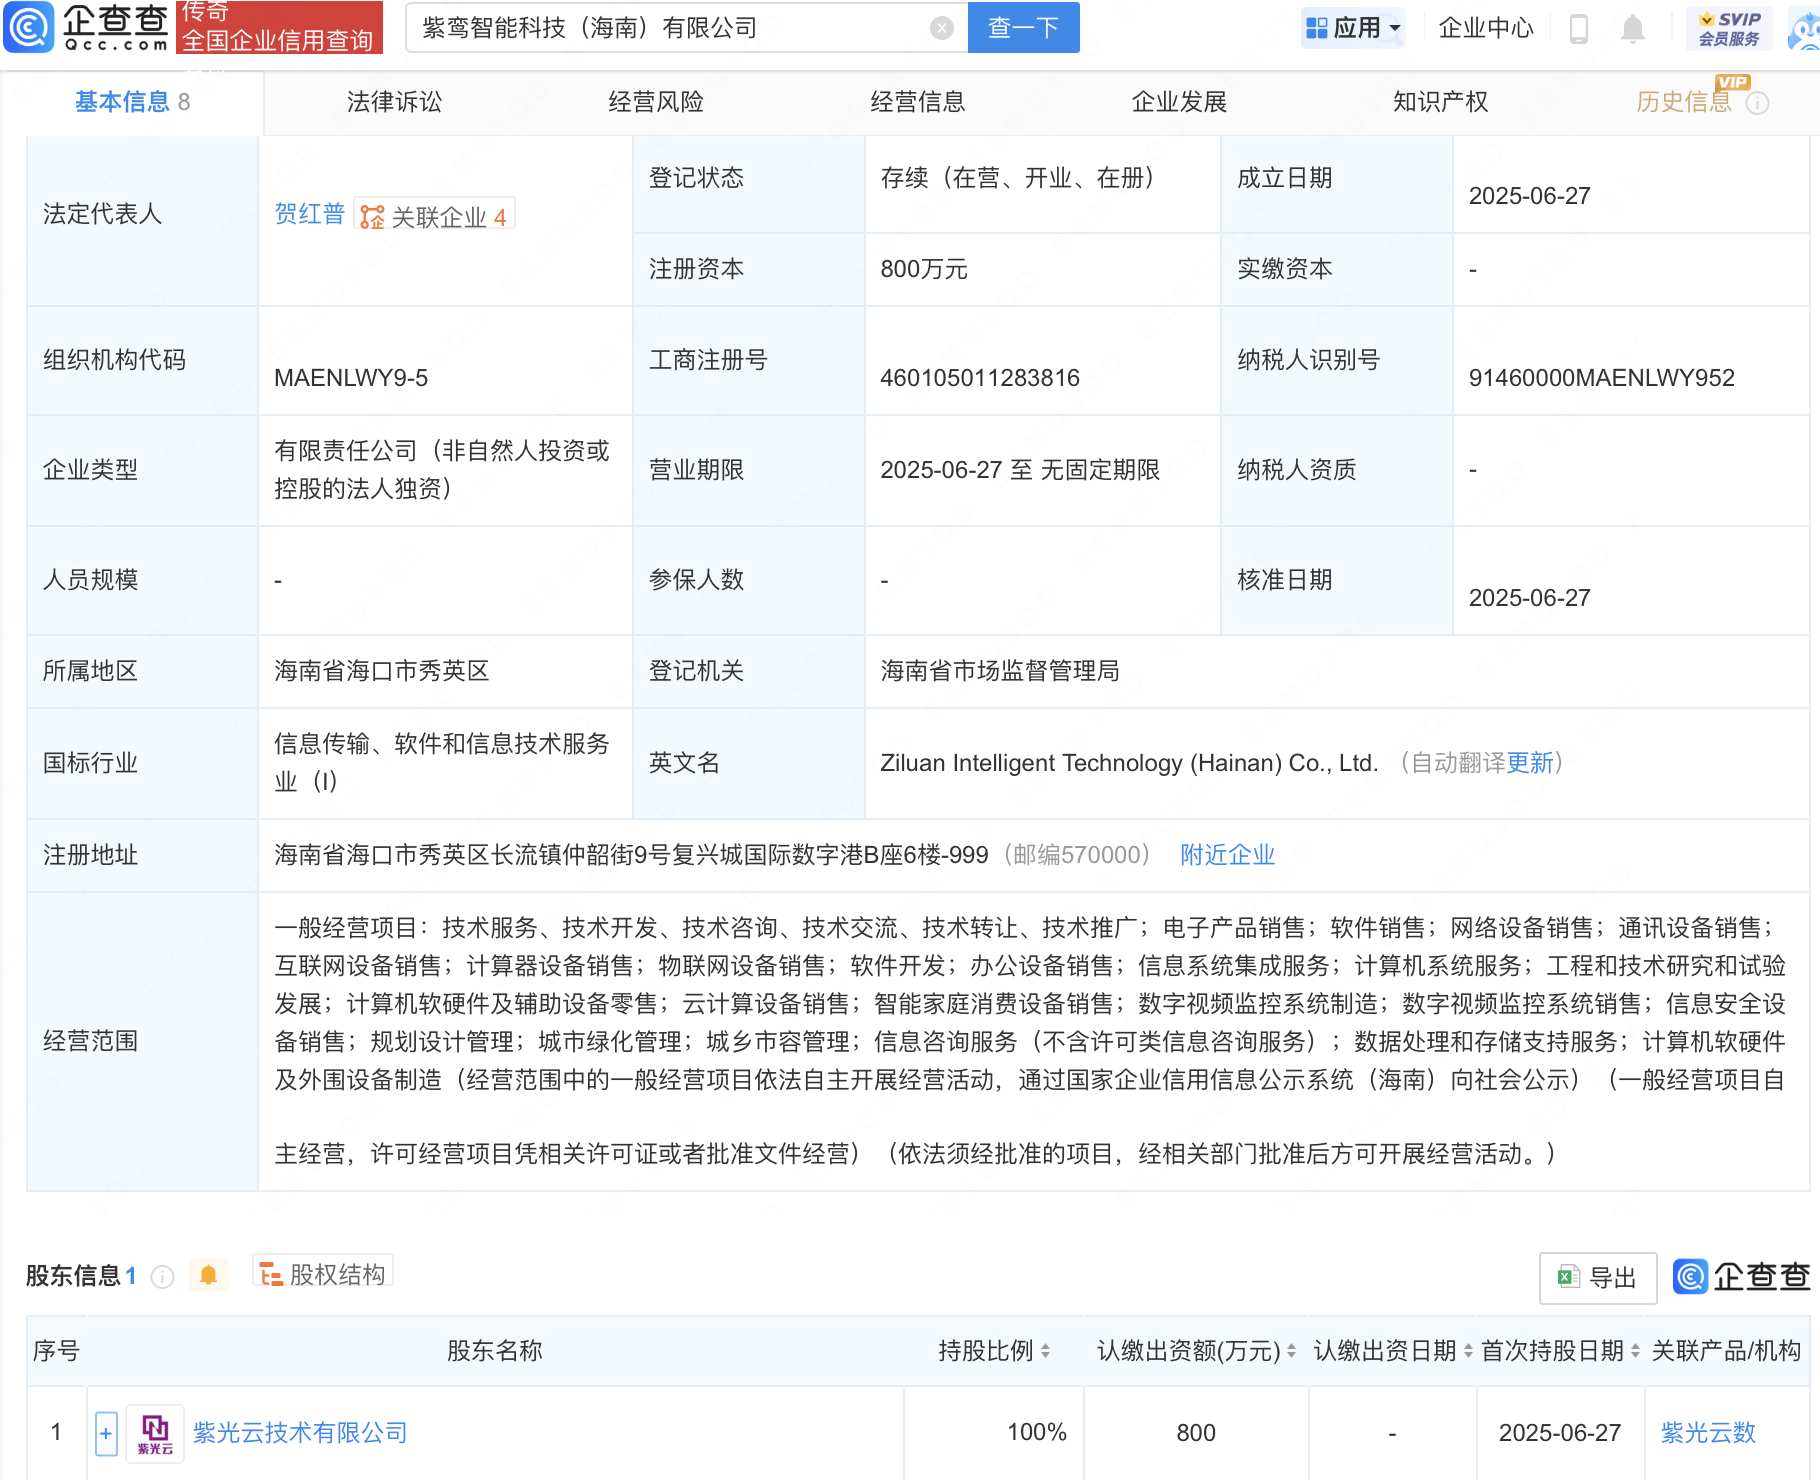Open 企业中心 from the top bar
Image resolution: width=1820 pixels, height=1480 pixels.
[1485, 28]
